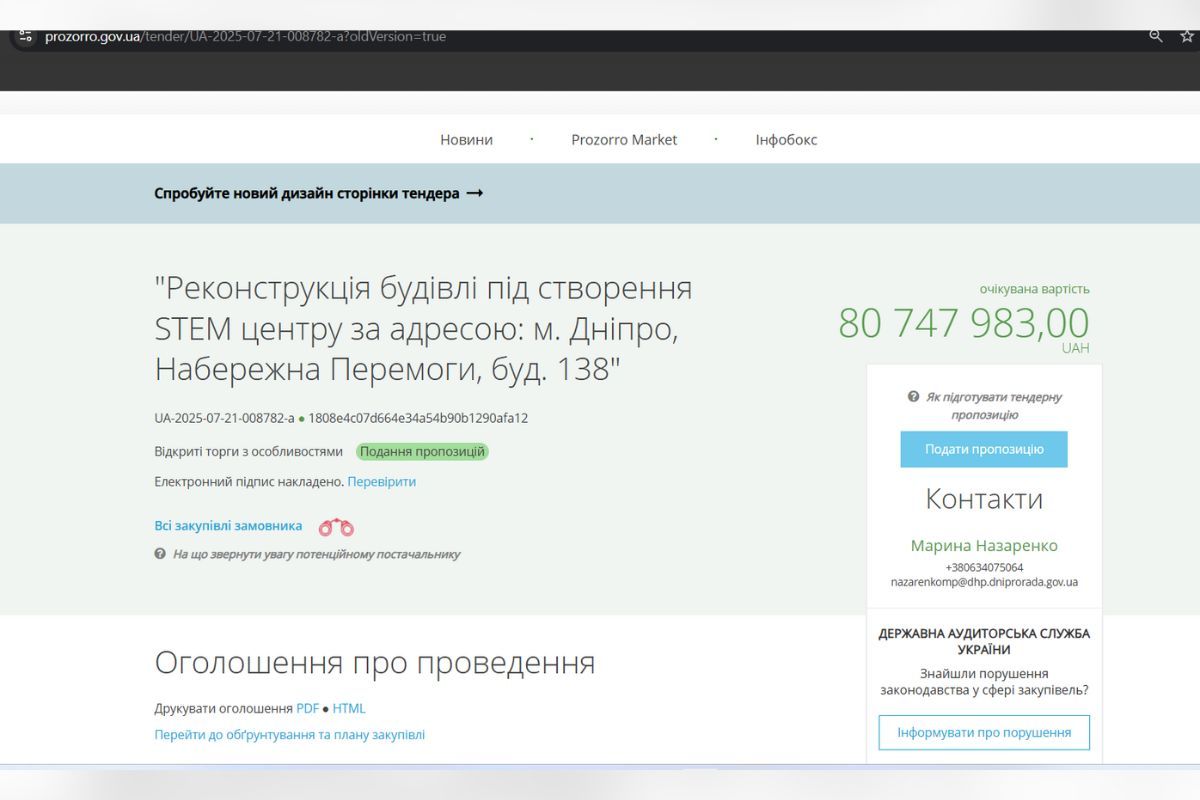Viewport: 1200px width, 800px height.
Task: Open the announcement in PDF format
Action: click(x=307, y=708)
